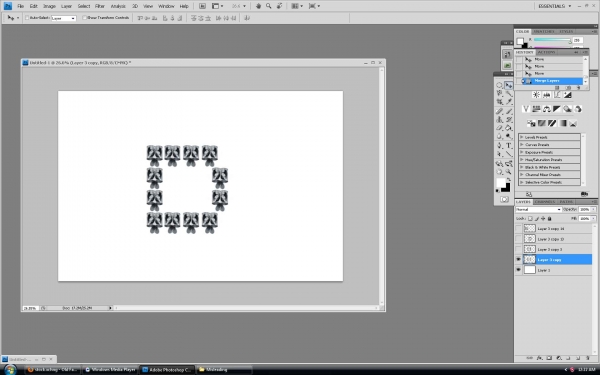Add a Hue/Saturation adjustment

(536, 109)
